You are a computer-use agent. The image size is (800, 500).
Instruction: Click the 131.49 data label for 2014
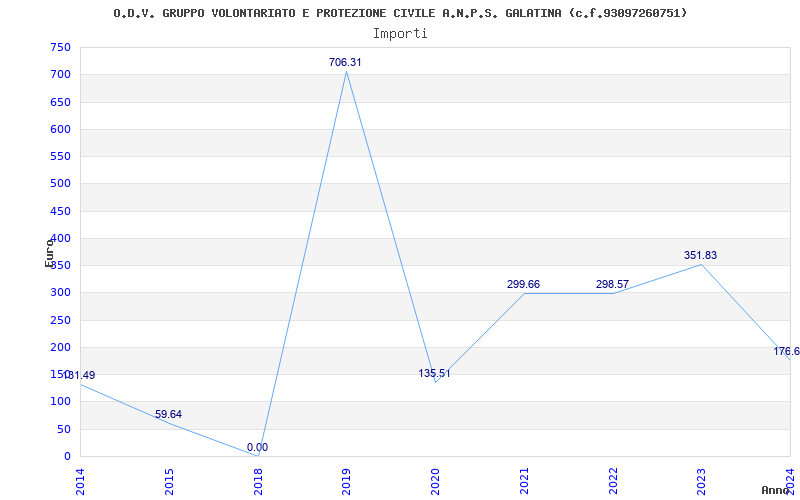coord(79,376)
